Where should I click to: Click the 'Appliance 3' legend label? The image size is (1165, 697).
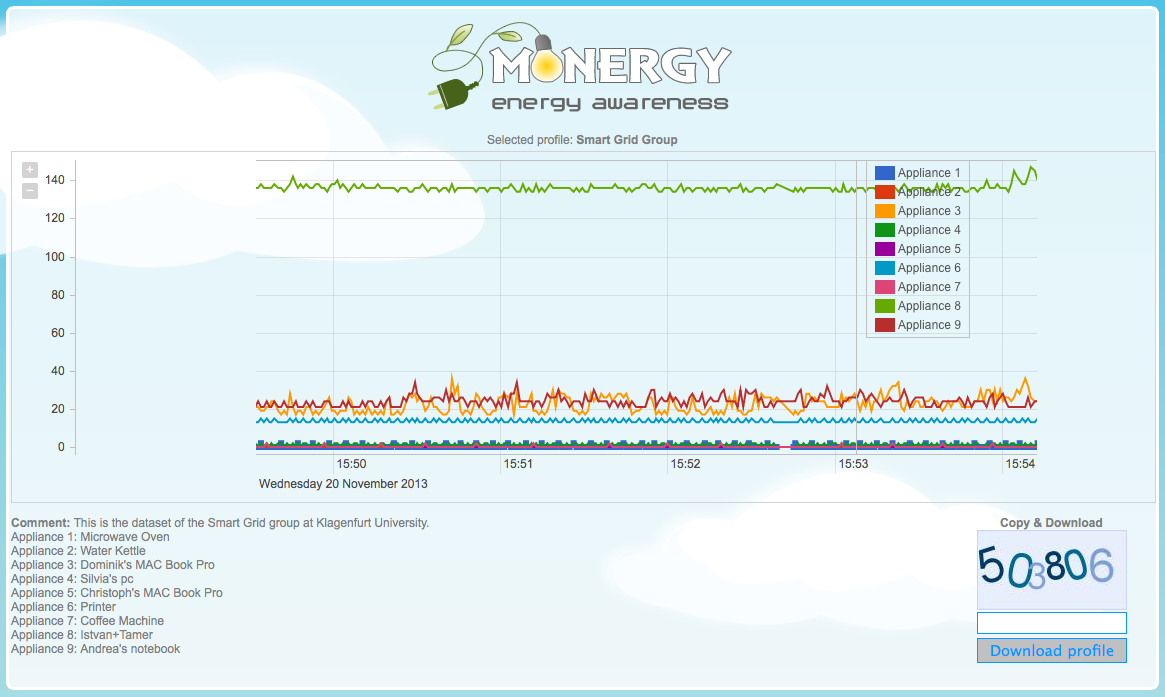(929, 211)
